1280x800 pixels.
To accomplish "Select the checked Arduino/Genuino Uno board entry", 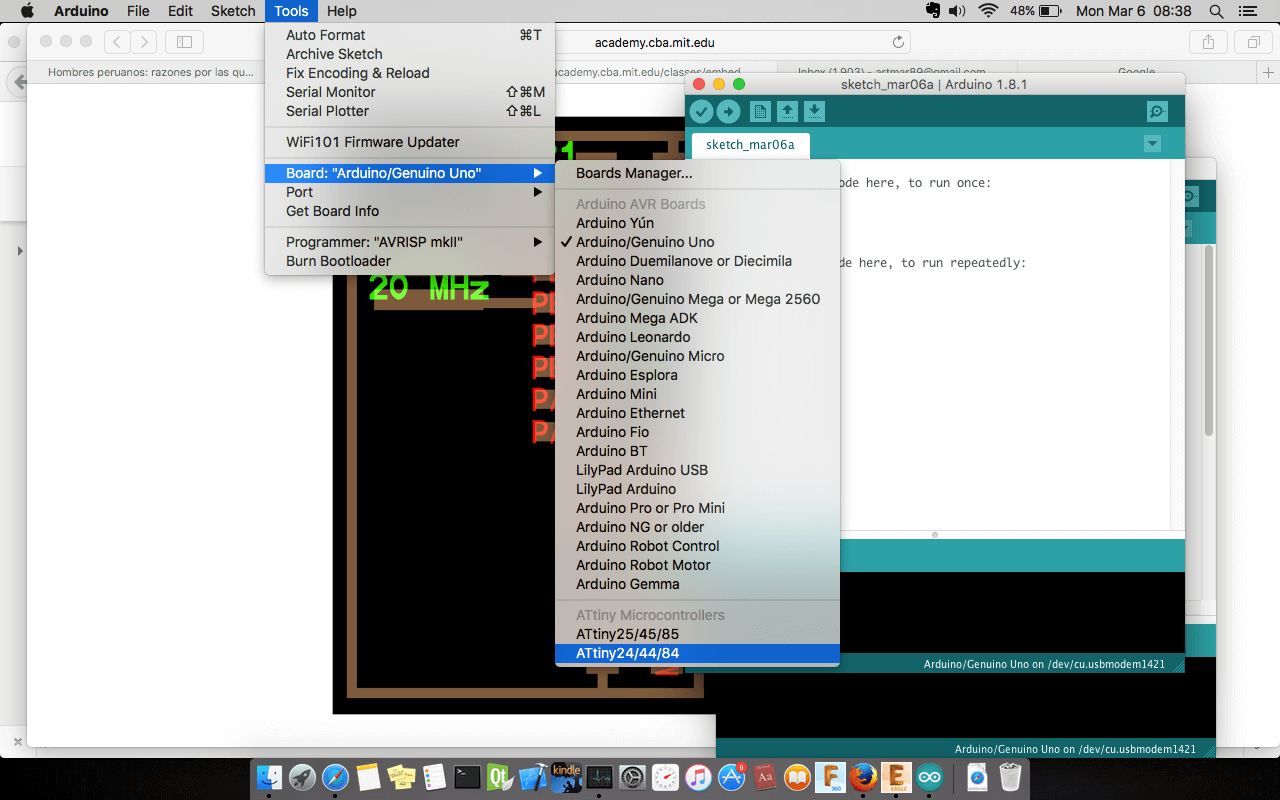I will pos(697,242).
